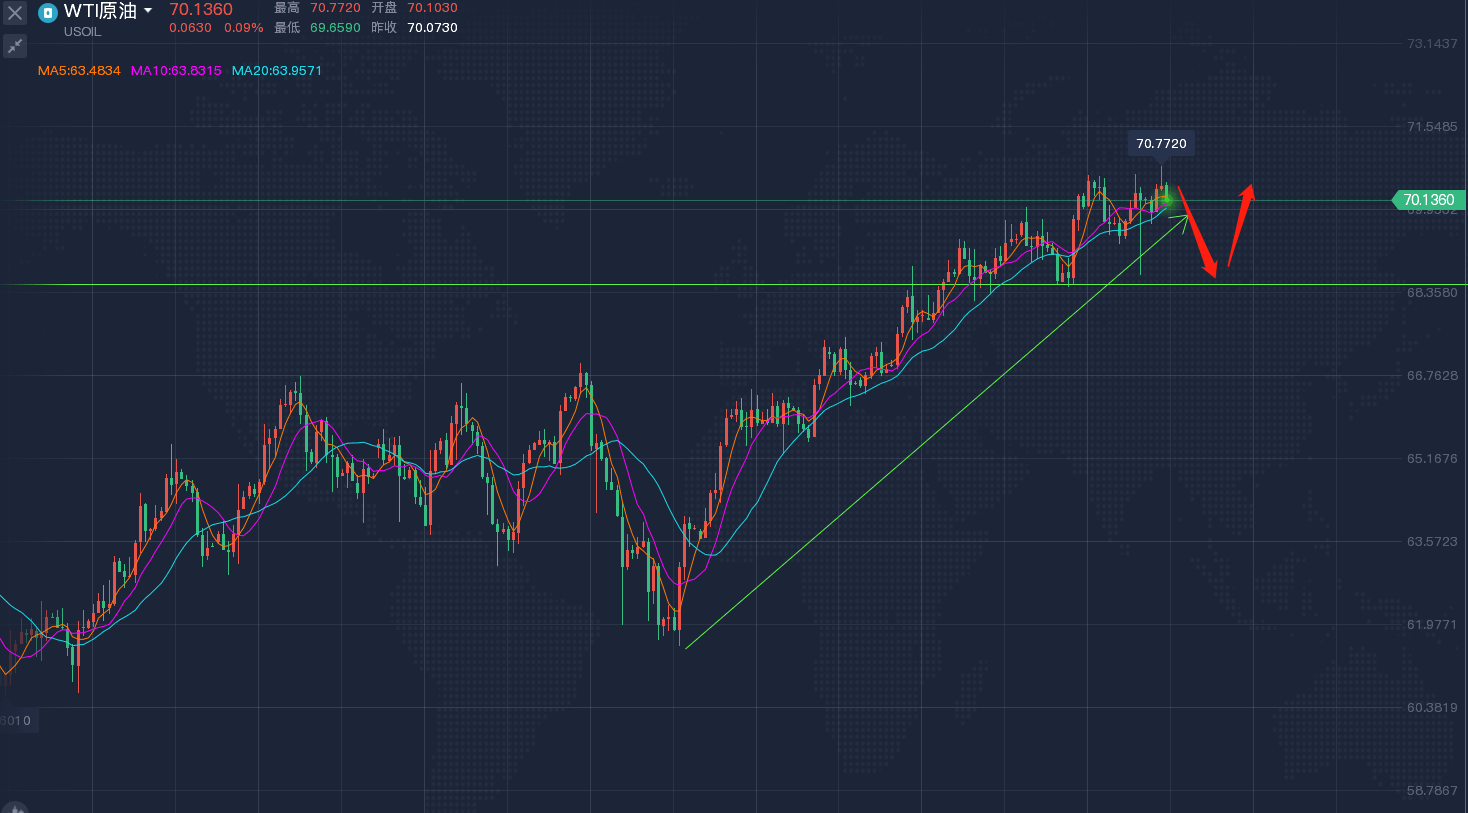This screenshot has height=813, width=1468.
Task: Click the 61.9771 price axis label
Action: pos(1432,625)
